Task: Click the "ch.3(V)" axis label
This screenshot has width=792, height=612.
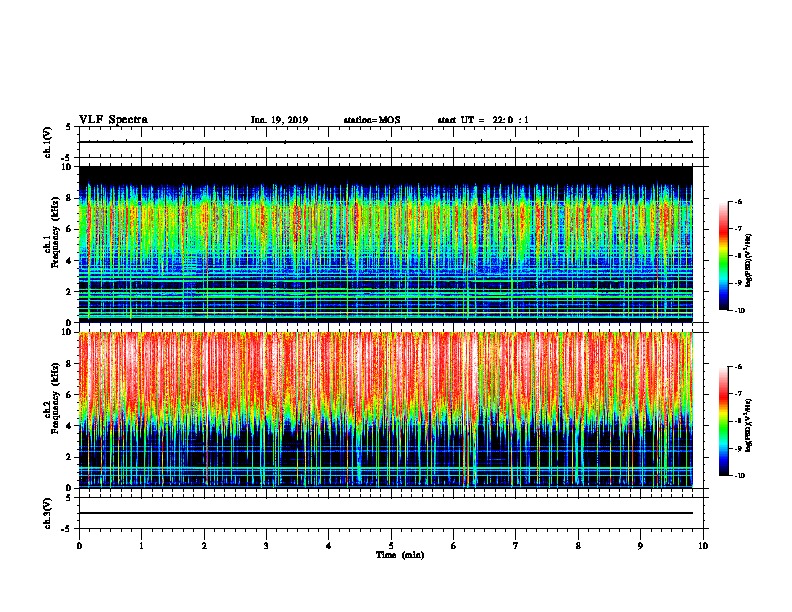Action: pos(48,513)
